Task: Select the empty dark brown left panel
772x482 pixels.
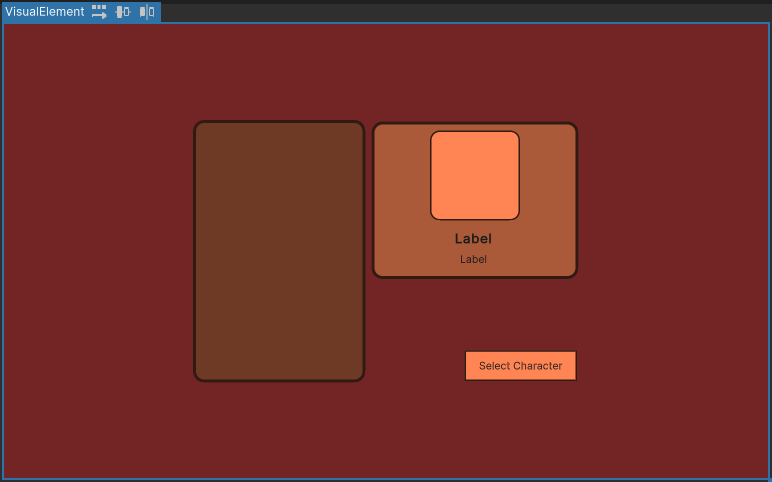Action: (x=279, y=251)
